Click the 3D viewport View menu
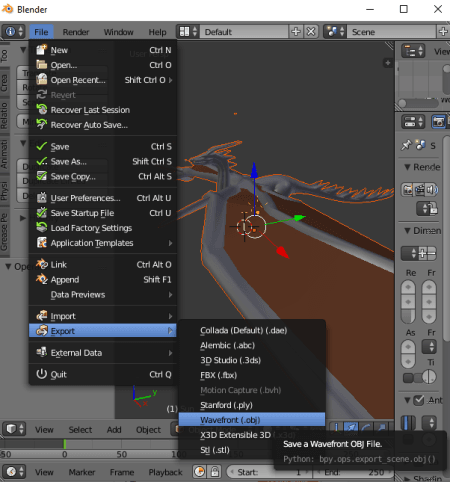 pyautogui.click(x=44, y=430)
